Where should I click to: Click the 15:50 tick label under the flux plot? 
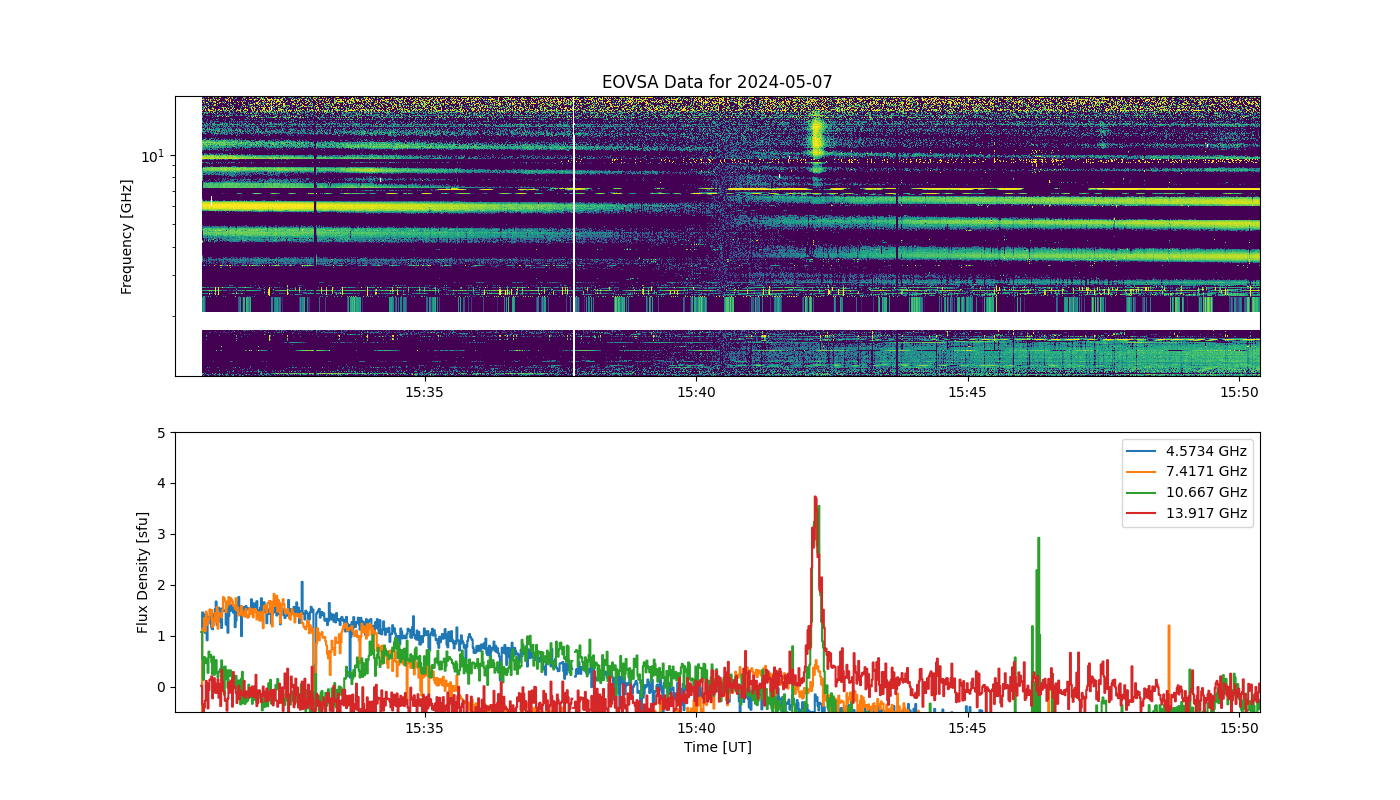[x=1240, y=729]
